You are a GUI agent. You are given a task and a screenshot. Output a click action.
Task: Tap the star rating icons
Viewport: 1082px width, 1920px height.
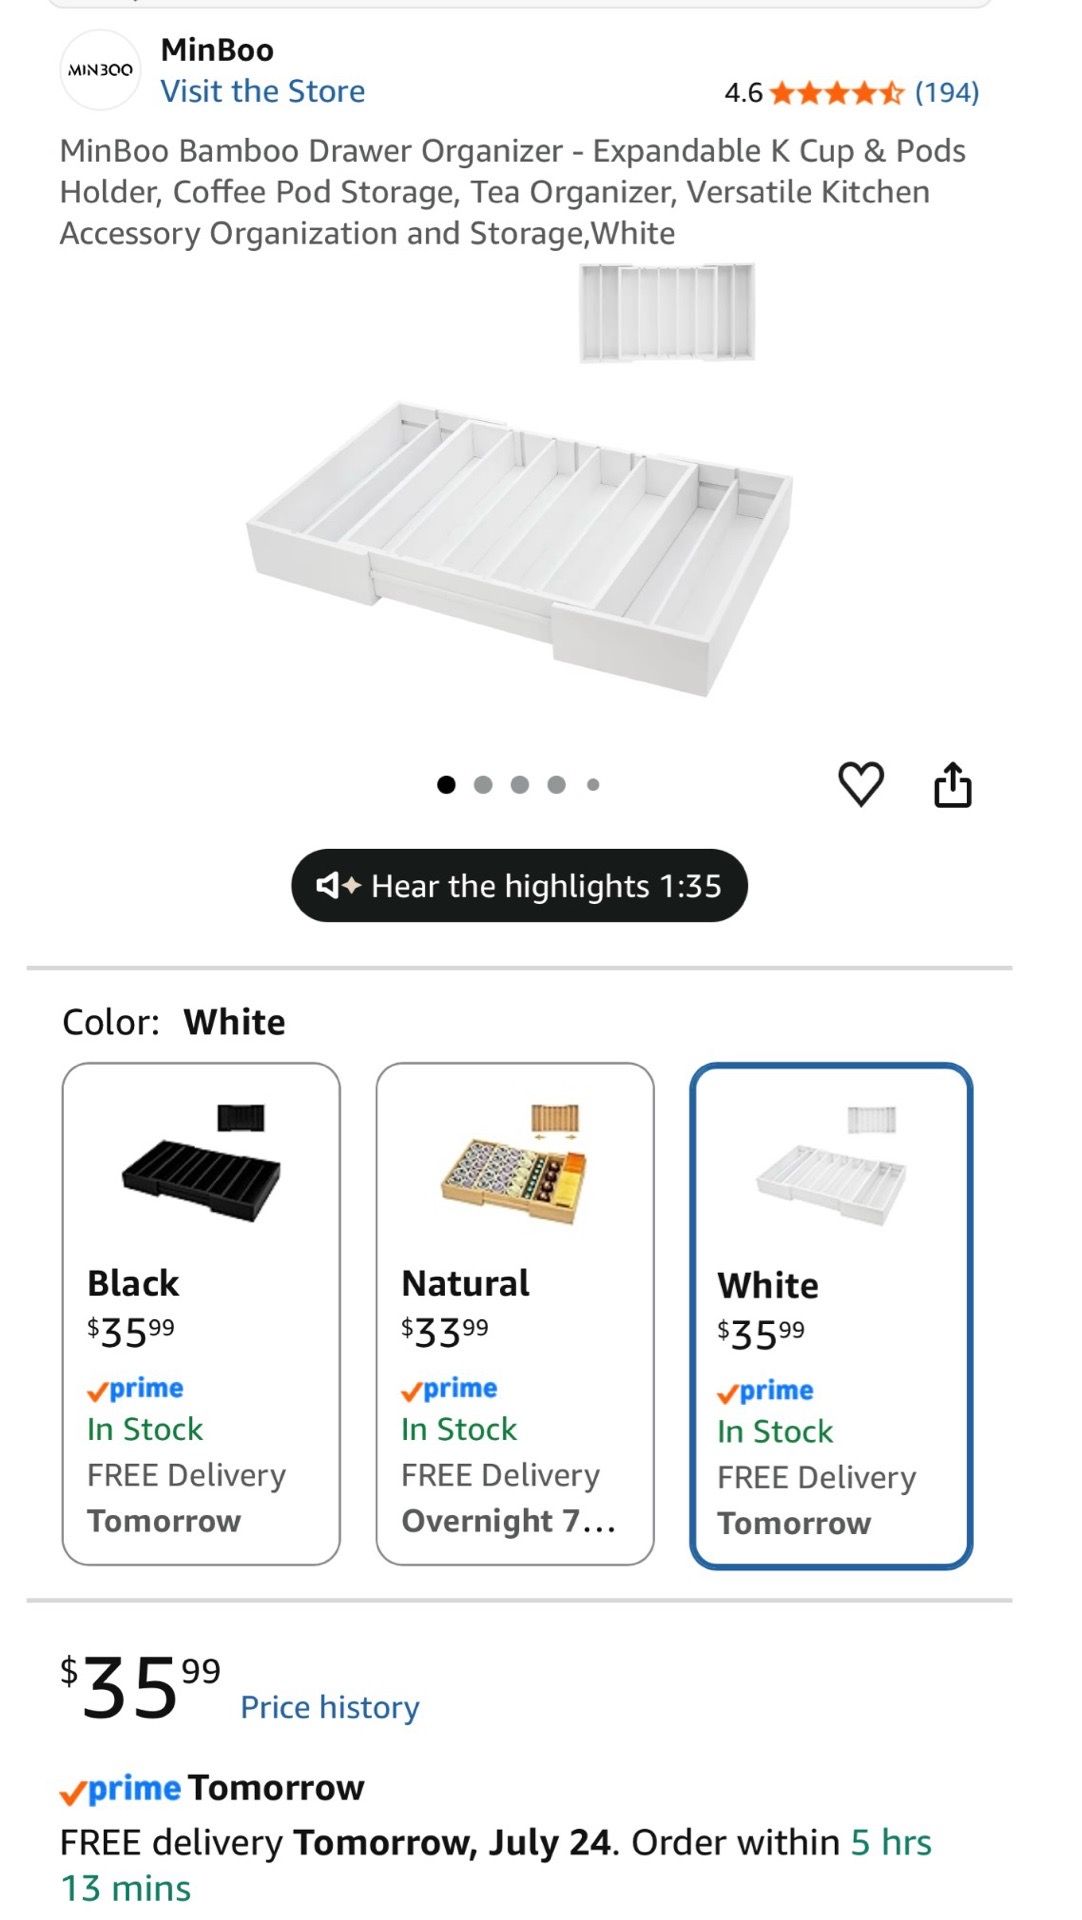pyautogui.click(x=837, y=93)
